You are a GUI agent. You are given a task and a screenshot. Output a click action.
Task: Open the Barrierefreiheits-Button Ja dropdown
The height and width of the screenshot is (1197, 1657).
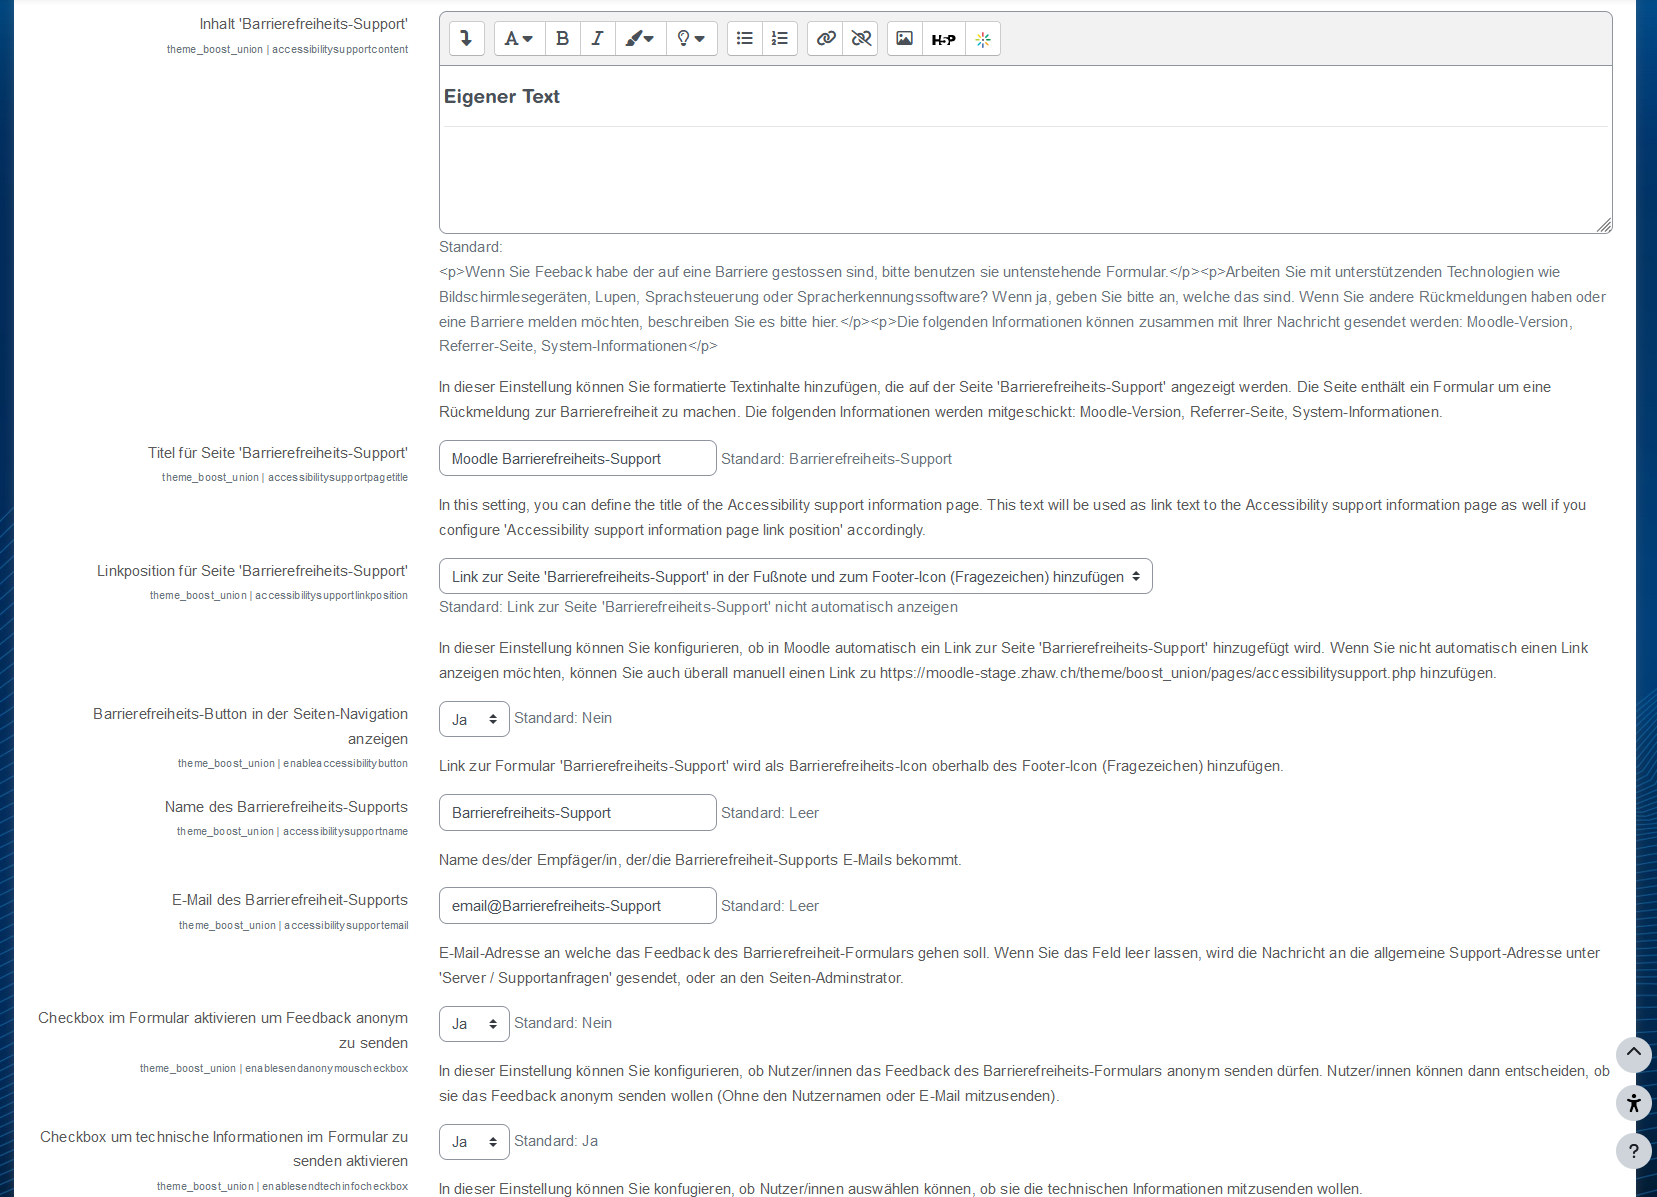[474, 719]
